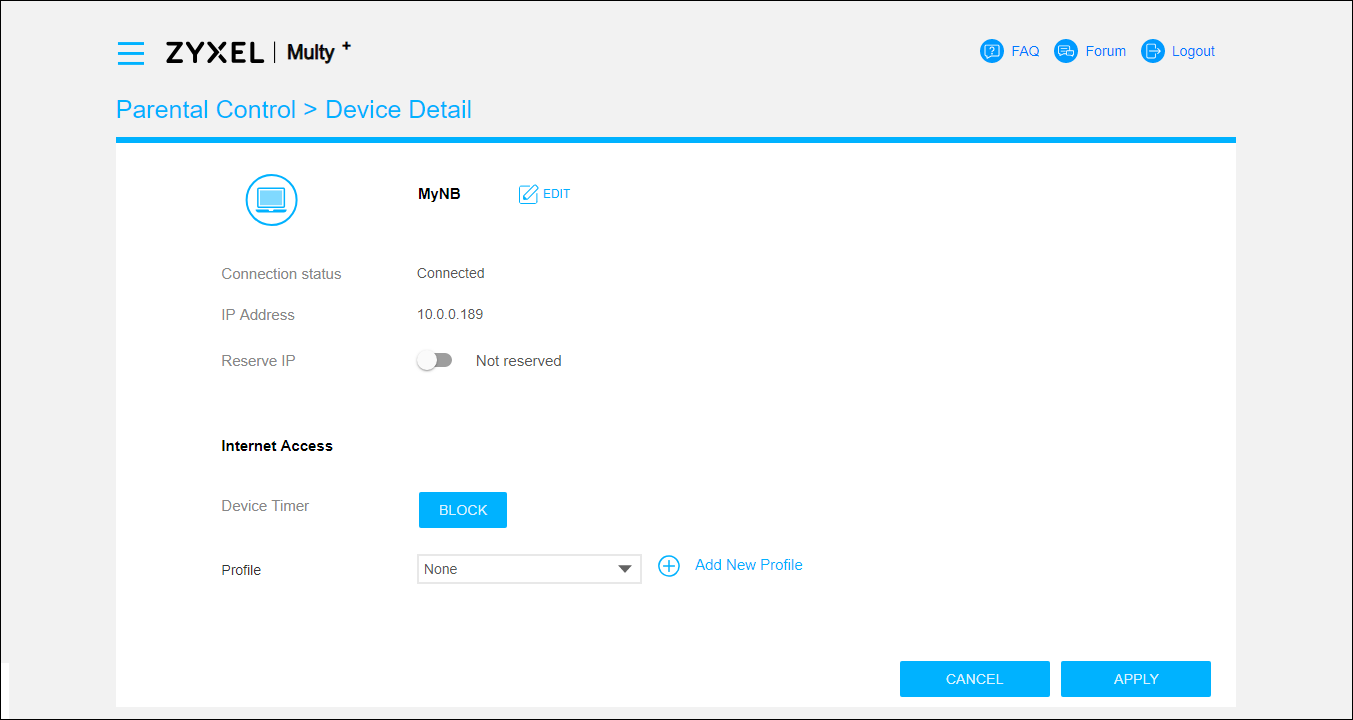Open the FAQ link

pyautogui.click(x=1025, y=51)
